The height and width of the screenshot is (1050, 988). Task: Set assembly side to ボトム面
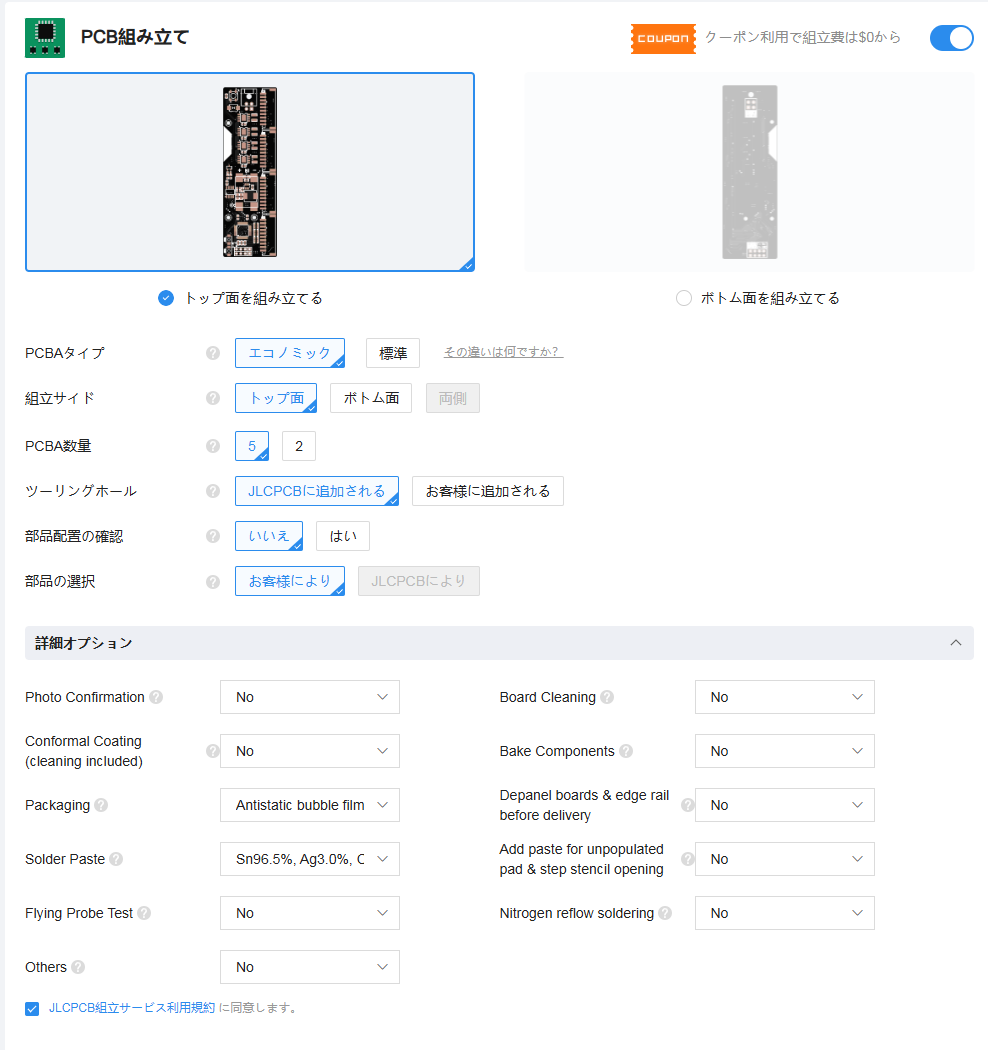(371, 398)
